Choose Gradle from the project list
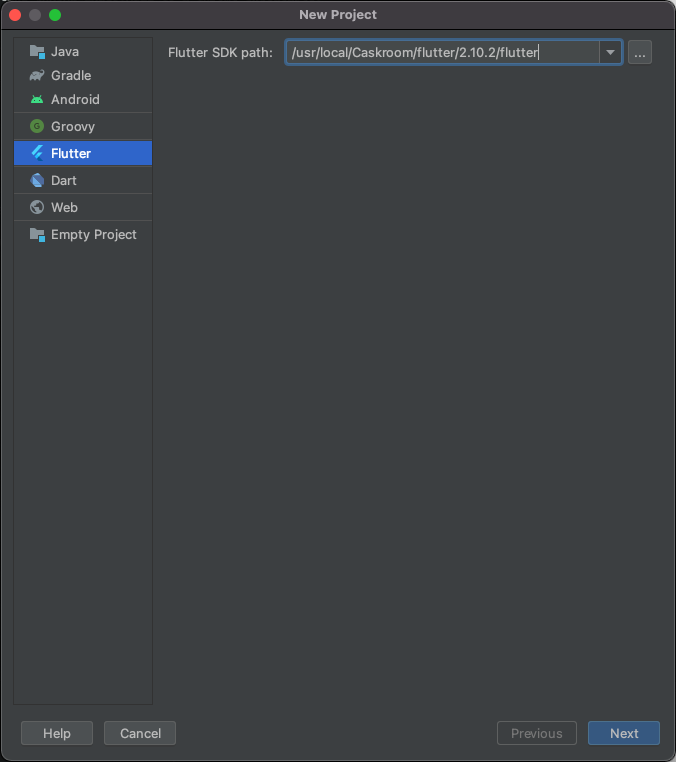The image size is (676, 762). (x=83, y=75)
